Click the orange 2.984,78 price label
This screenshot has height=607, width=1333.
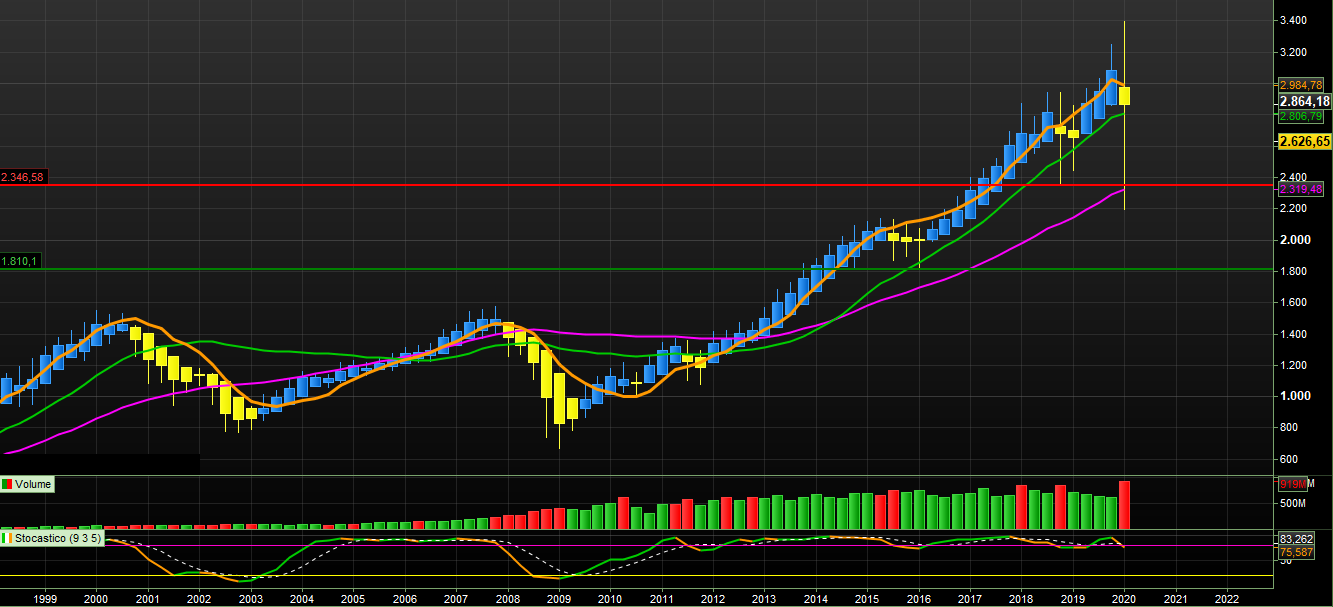(1303, 84)
